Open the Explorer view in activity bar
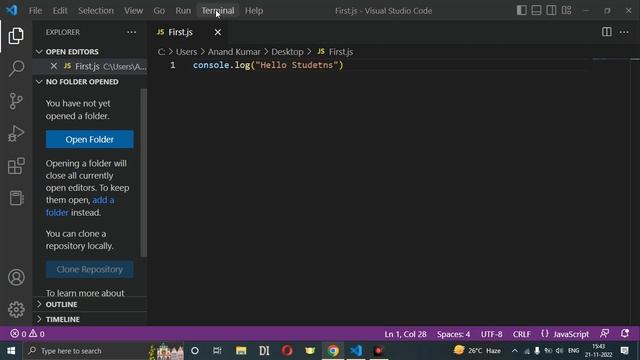Screen dimensions: 640x360 click(x=16, y=36)
